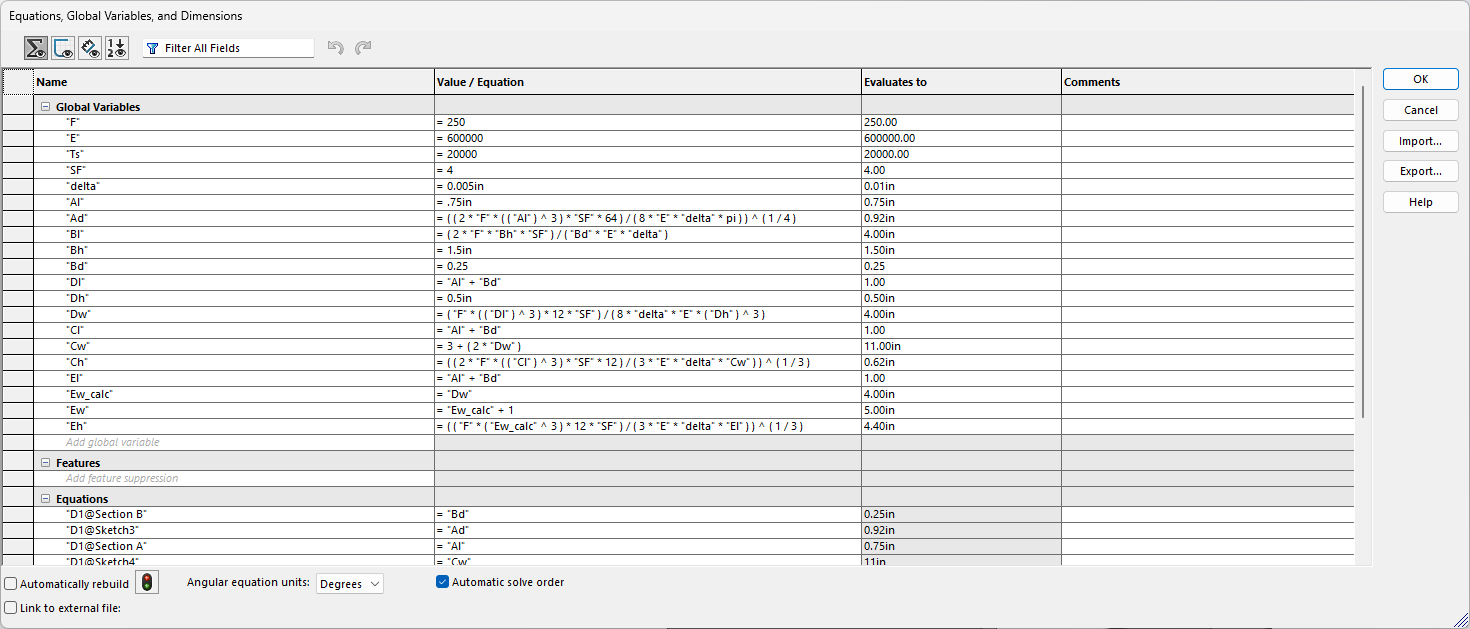Select the "Dw" variable name
The image size is (1470, 629).
[x=77, y=314]
